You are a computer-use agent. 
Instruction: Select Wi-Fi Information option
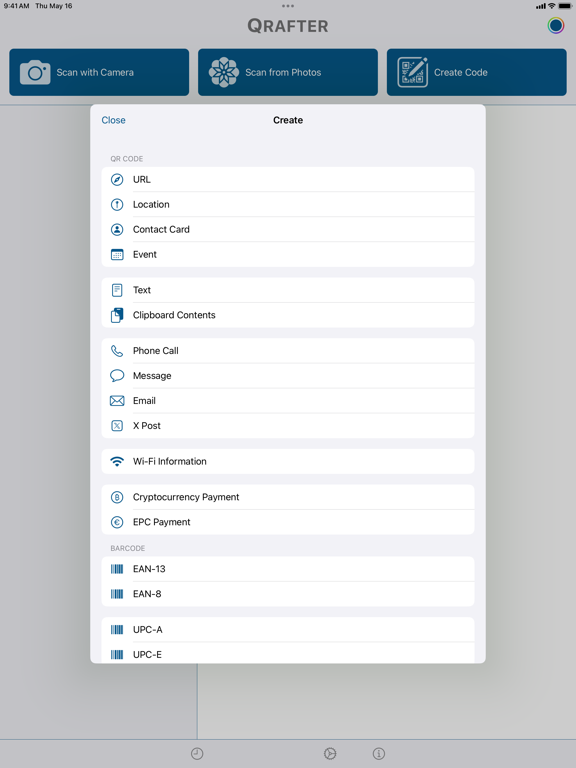288,462
